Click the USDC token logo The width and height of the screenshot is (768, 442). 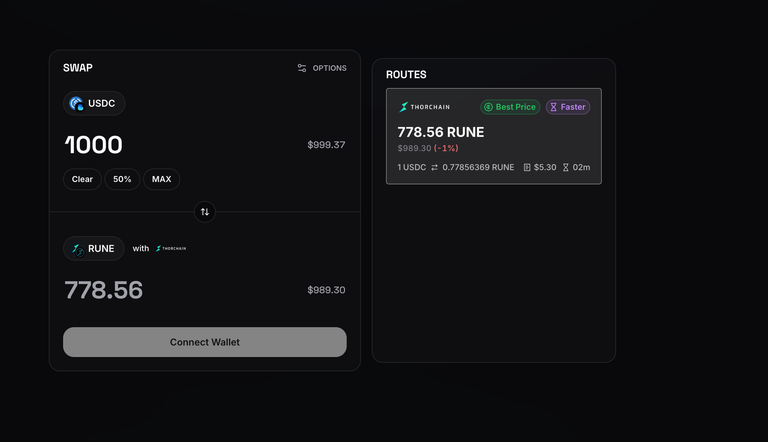tap(76, 103)
